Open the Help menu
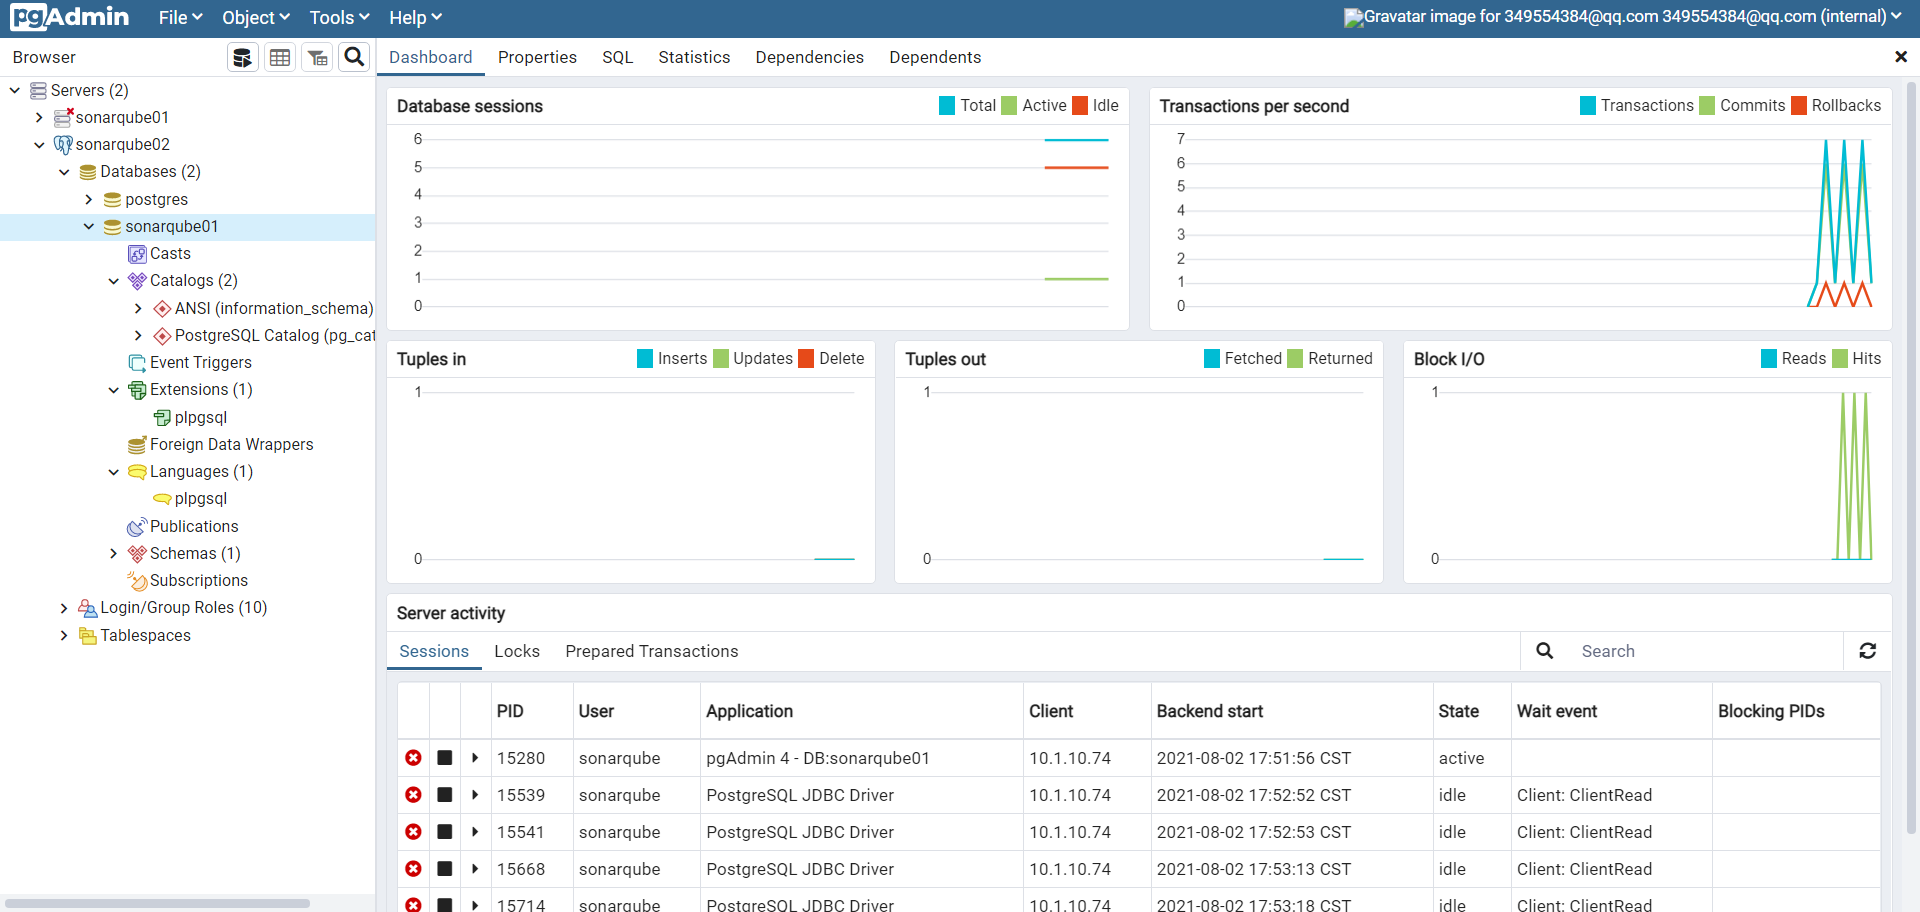Screen dimensions: 1920x912 [415, 18]
